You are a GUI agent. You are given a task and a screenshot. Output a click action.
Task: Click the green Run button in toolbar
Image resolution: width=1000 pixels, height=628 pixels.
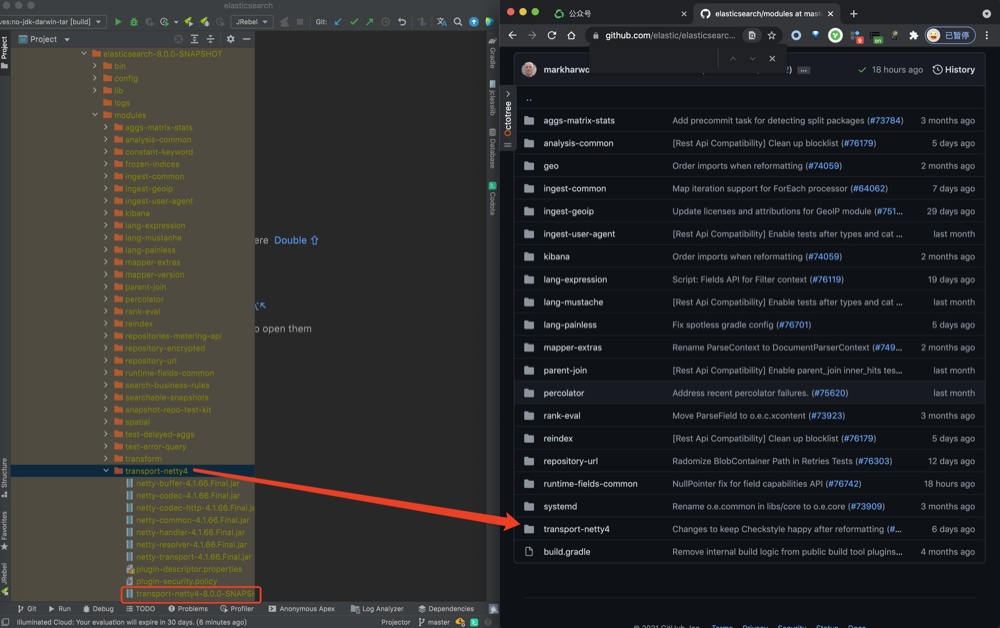point(118,21)
